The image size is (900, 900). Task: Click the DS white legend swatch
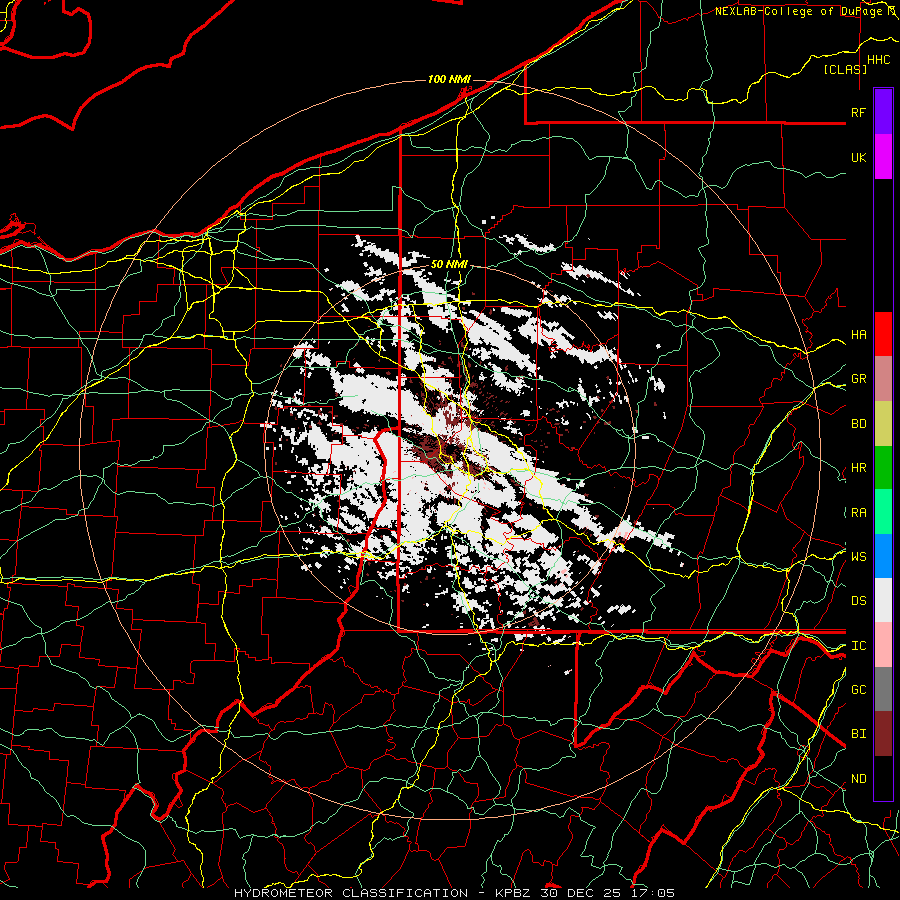pos(883,600)
